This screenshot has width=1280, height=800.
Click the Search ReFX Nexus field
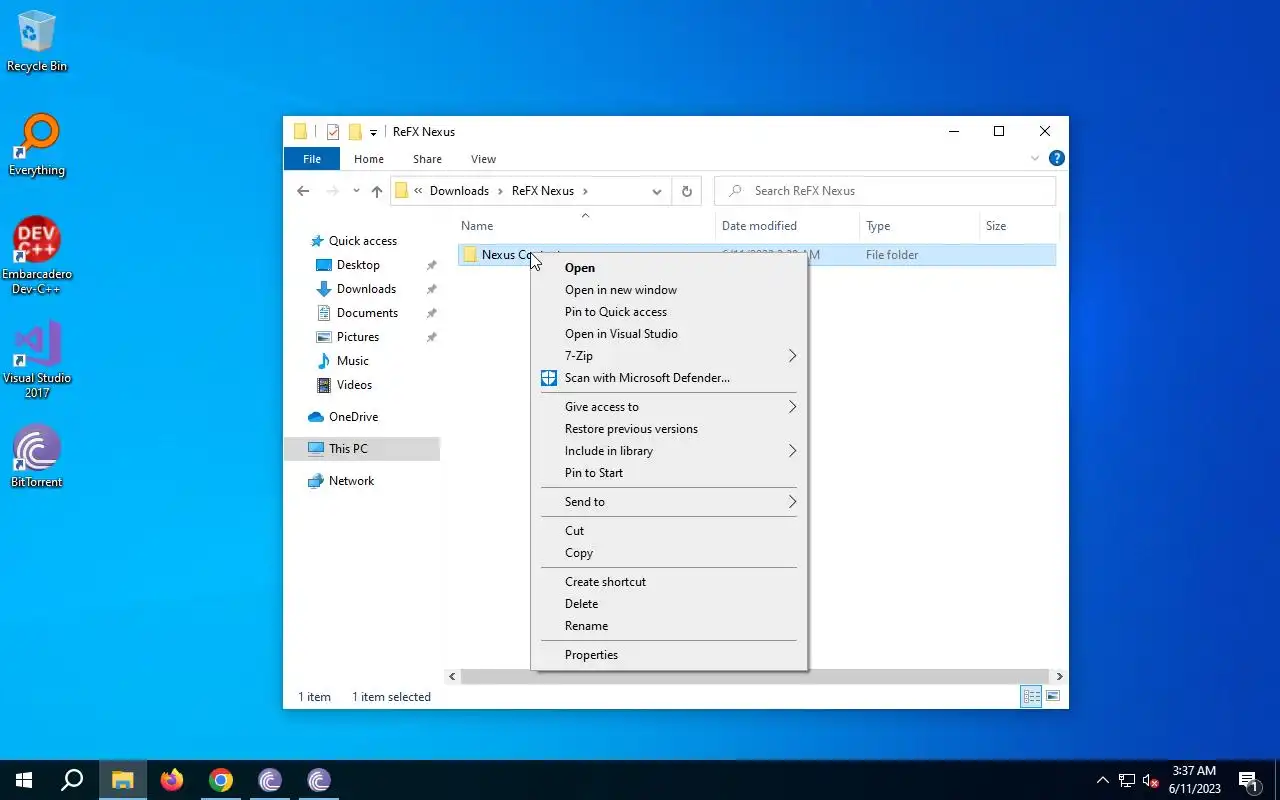[x=885, y=191]
